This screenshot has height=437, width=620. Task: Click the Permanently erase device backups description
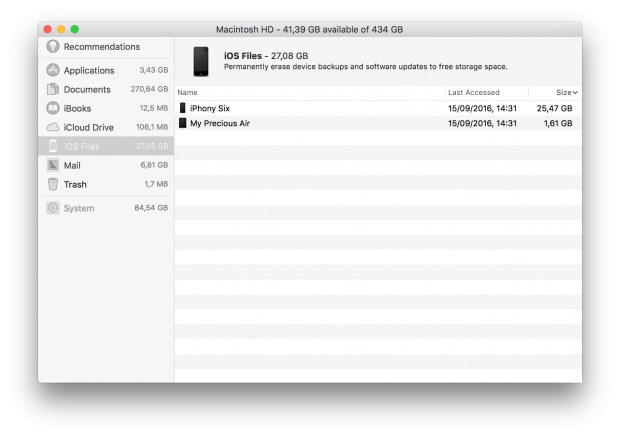point(365,66)
